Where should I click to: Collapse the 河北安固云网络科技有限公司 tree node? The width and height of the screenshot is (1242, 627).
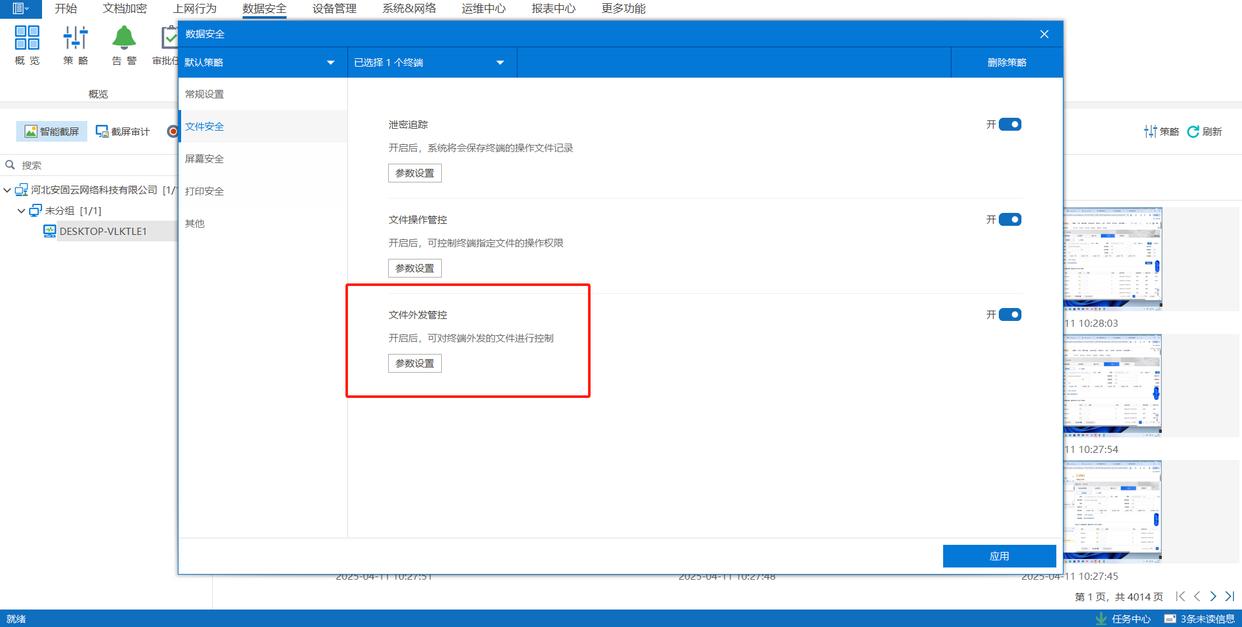pyautogui.click(x=7, y=190)
